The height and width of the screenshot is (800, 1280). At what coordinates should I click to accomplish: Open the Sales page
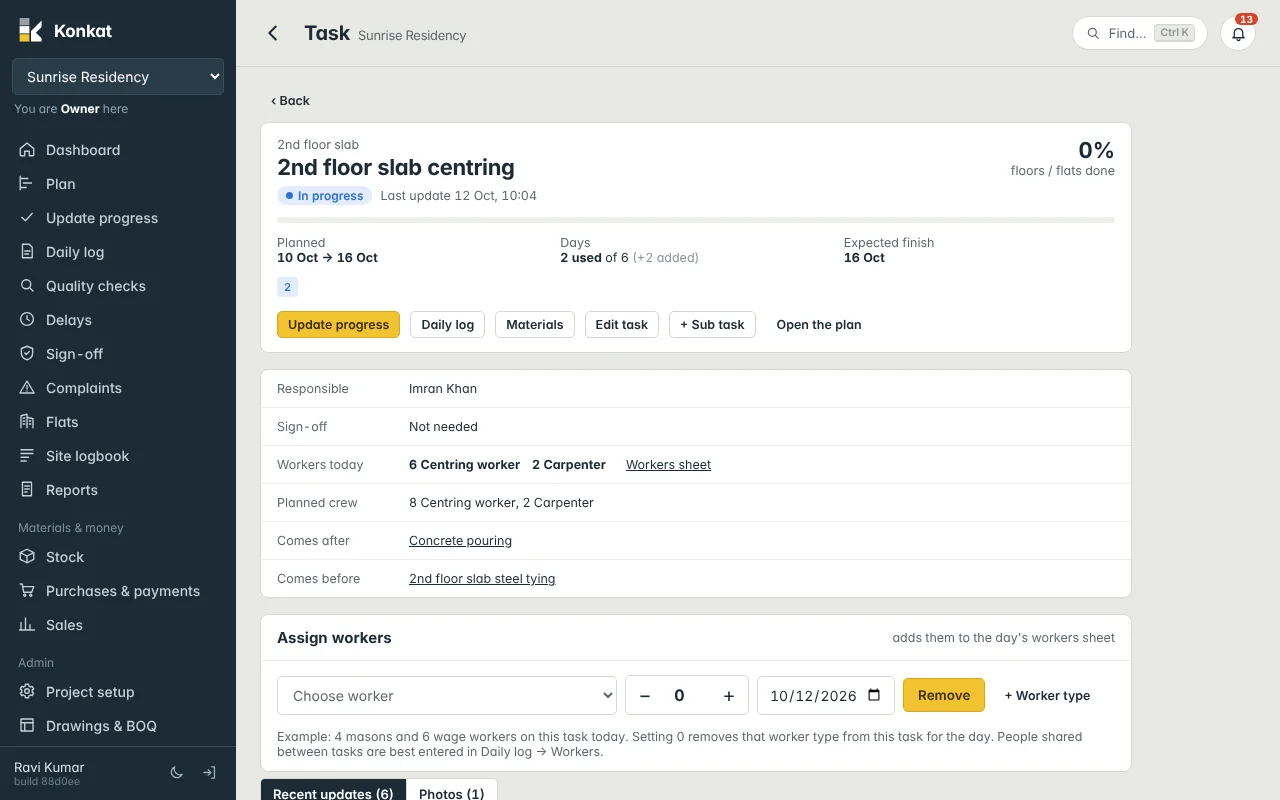pos(118,625)
